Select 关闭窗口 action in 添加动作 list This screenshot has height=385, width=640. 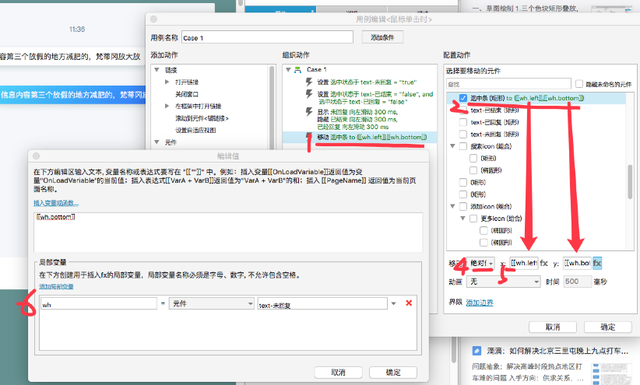coord(187,94)
